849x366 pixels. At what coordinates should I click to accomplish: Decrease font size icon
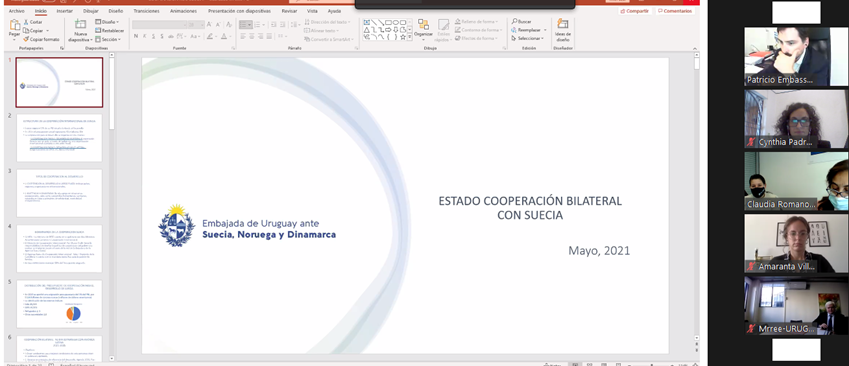coord(218,24)
